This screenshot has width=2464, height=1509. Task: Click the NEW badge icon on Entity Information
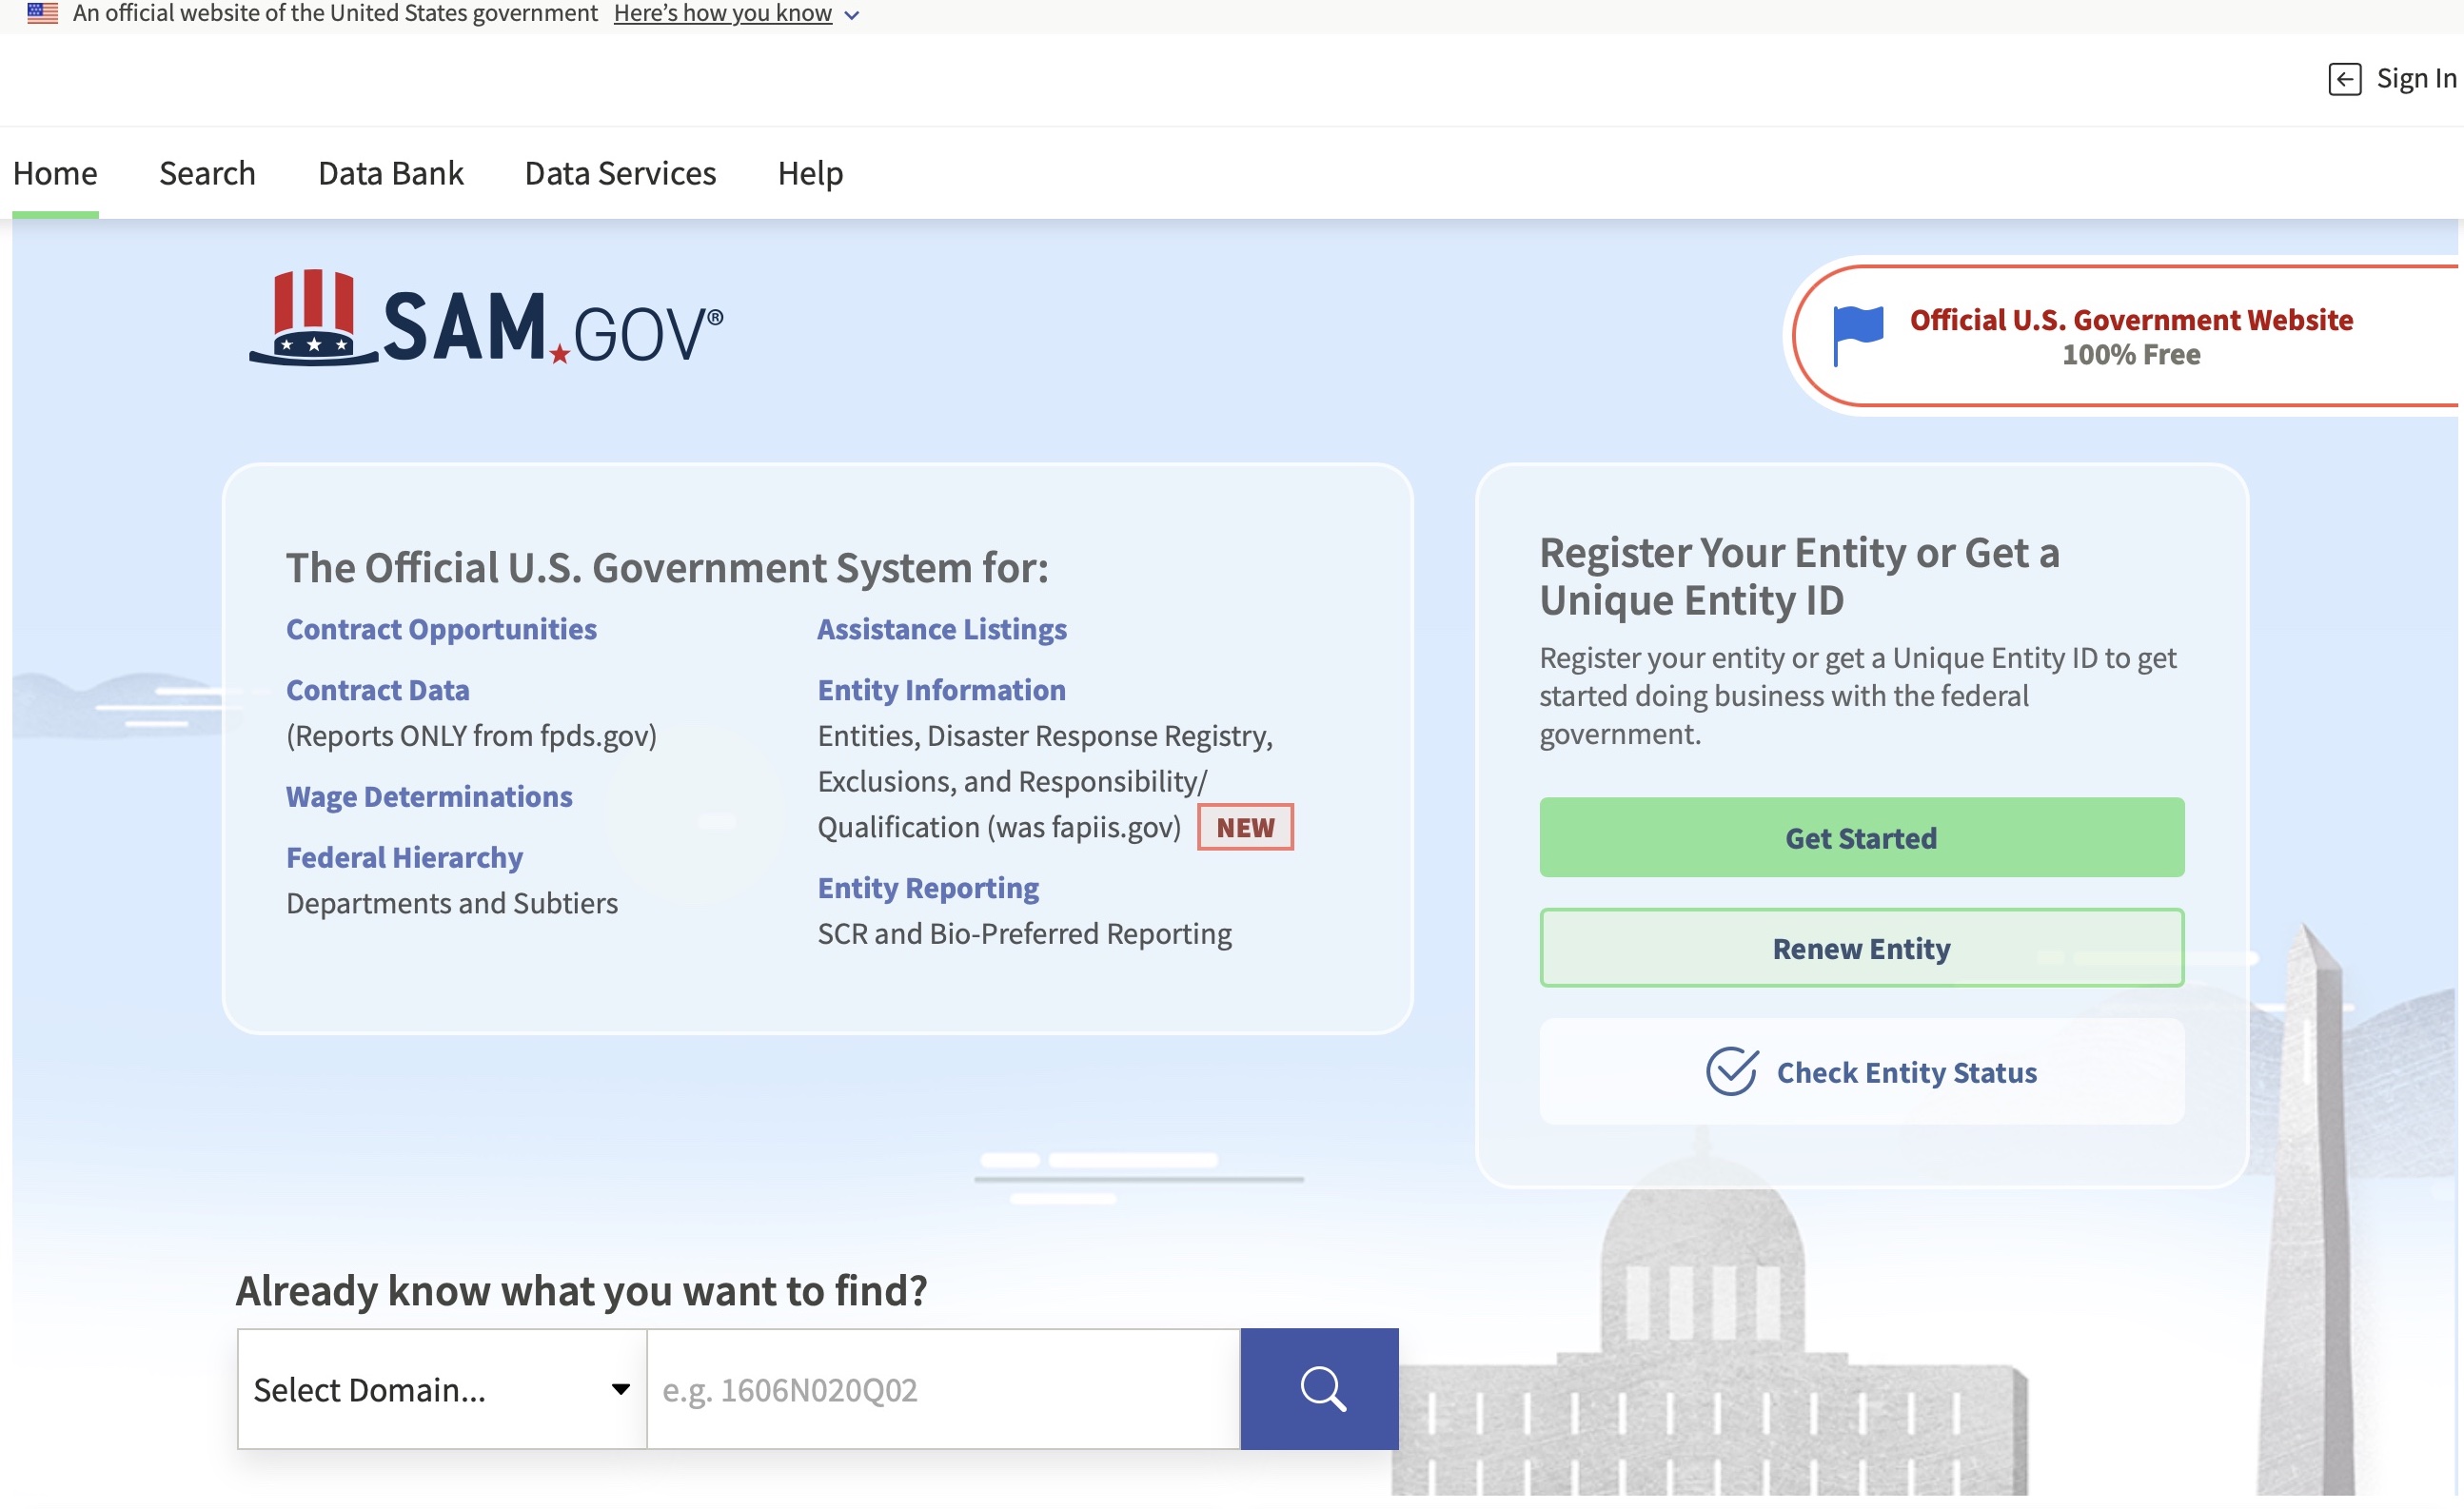[1246, 825]
